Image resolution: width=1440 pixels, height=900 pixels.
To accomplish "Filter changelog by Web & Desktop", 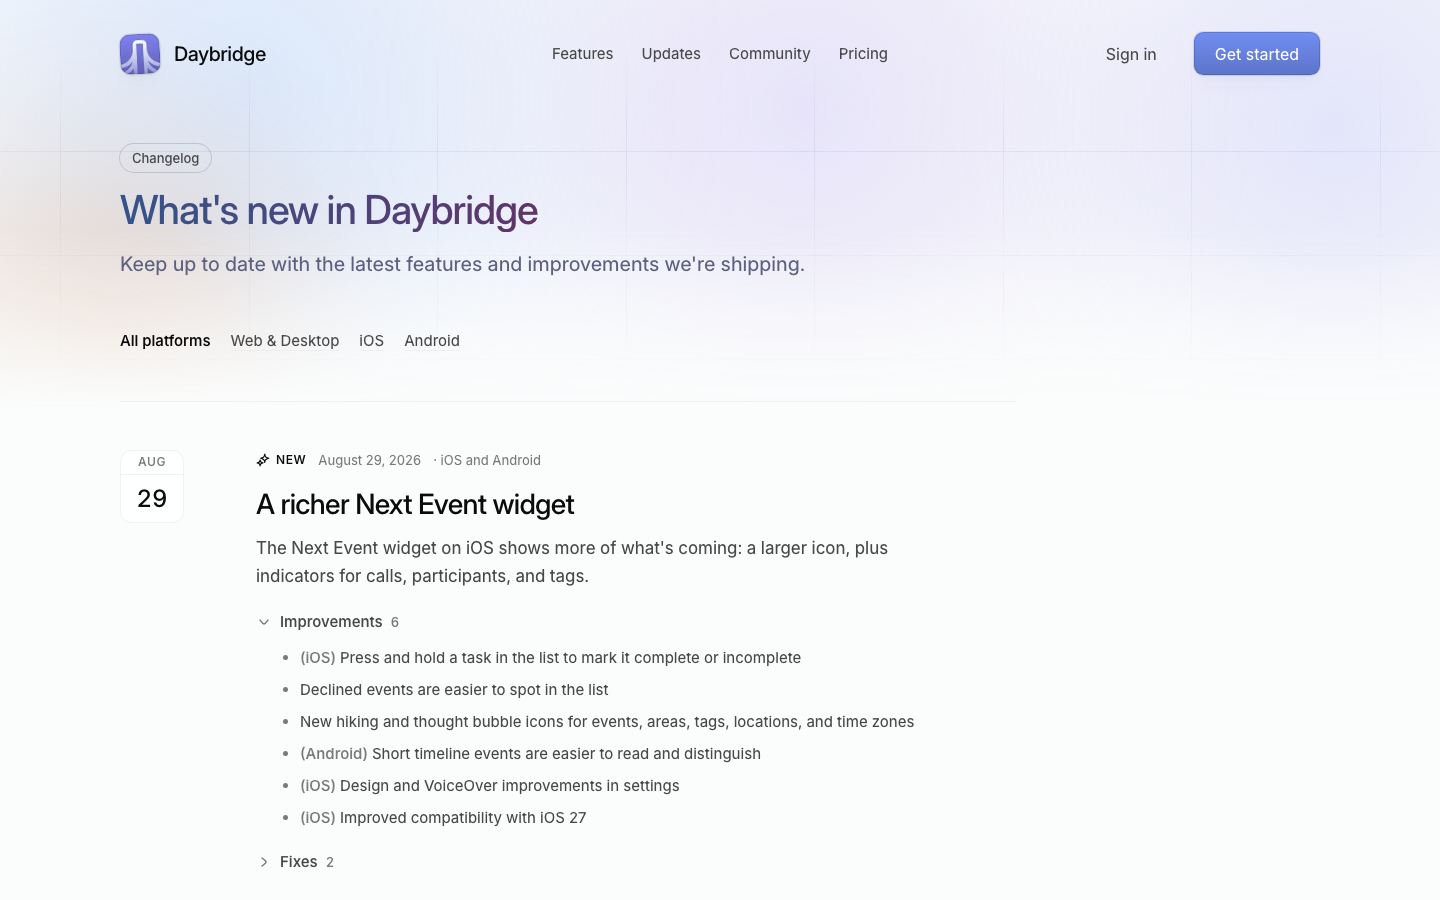I will (x=285, y=341).
